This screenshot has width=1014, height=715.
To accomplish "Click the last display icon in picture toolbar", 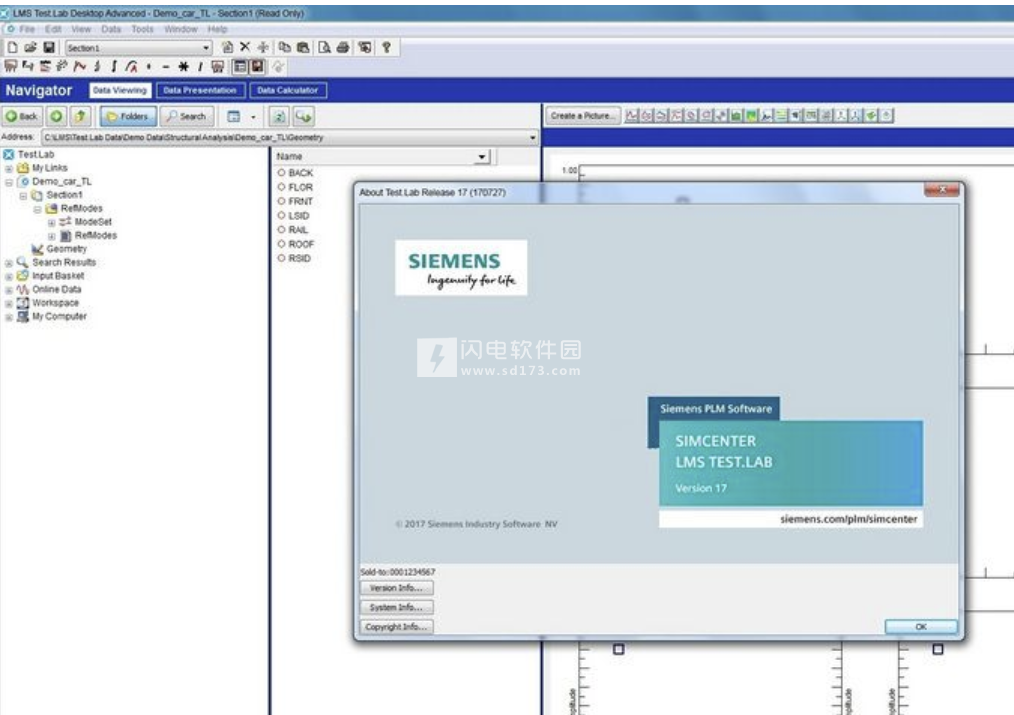I will click(887, 116).
